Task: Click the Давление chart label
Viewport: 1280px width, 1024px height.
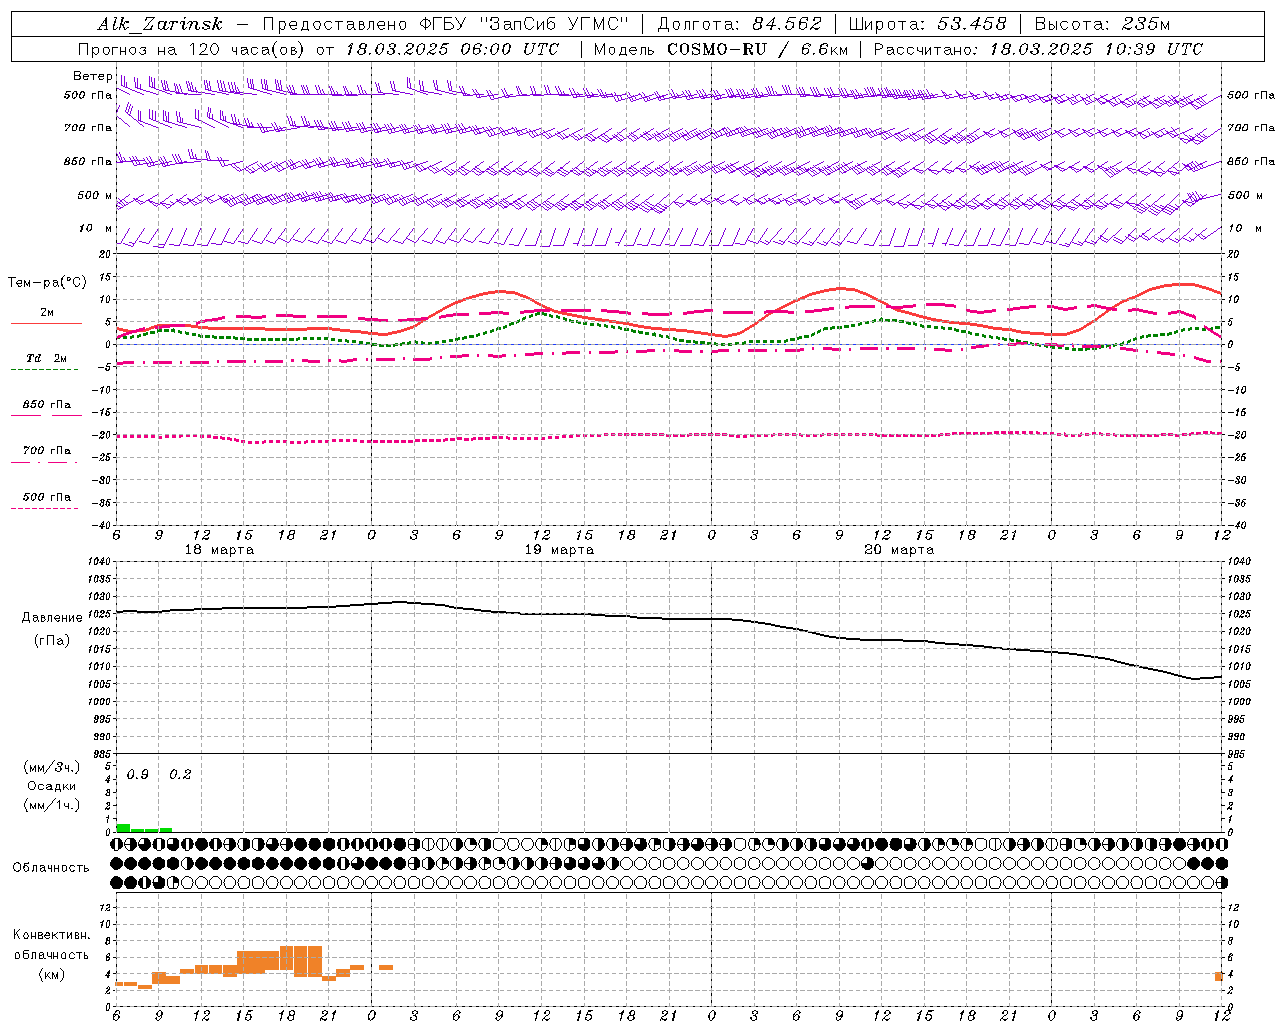Action: [x=52, y=618]
